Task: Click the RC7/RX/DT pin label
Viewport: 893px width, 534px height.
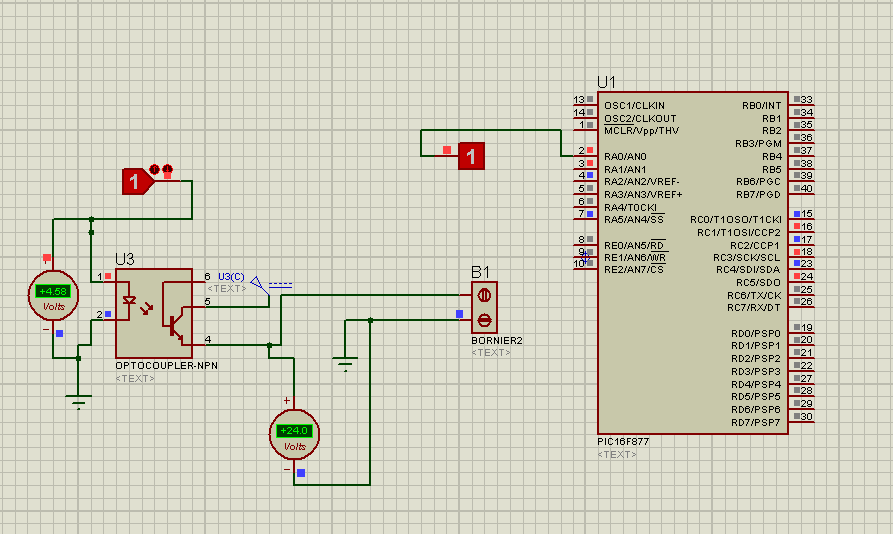Action: (x=754, y=308)
